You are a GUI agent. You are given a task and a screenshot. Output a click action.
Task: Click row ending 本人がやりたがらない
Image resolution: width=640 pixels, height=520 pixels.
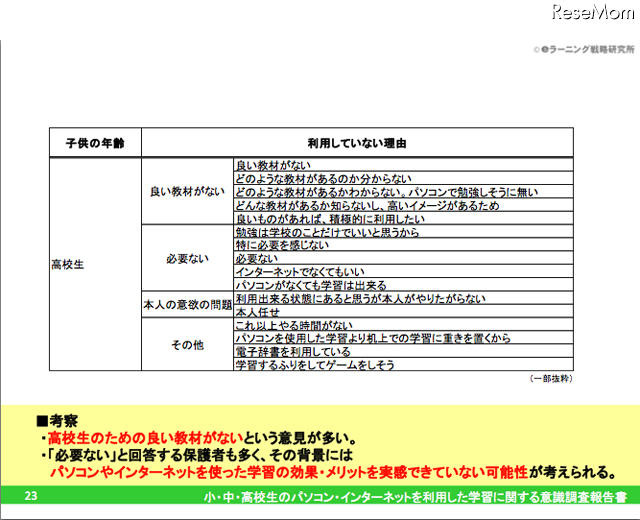point(403,298)
